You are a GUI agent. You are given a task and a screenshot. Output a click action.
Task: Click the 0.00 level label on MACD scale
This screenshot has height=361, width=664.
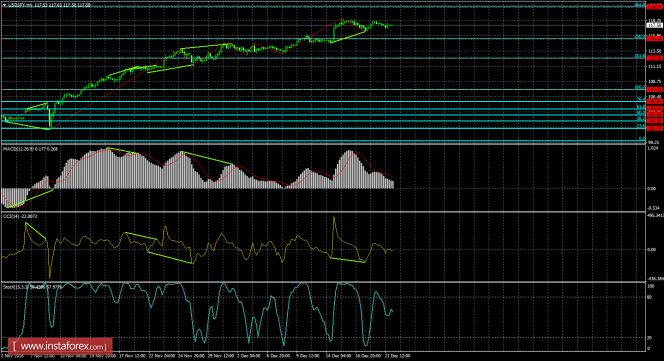(x=652, y=189)
